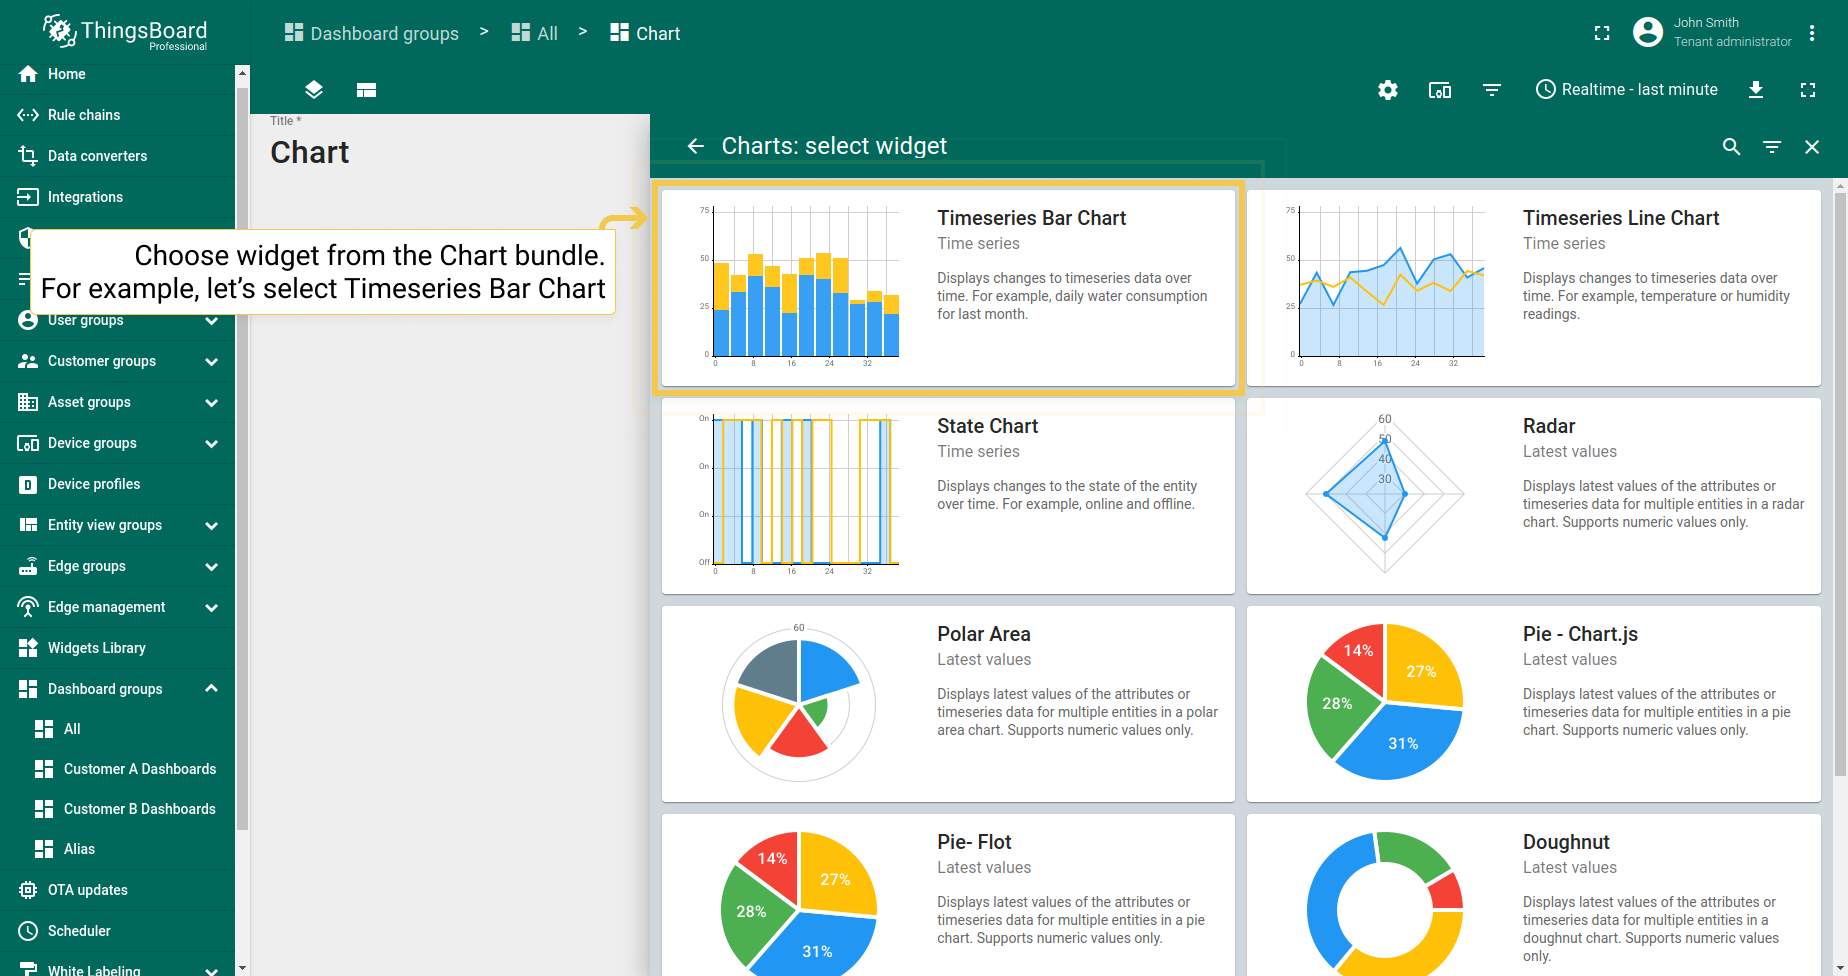Image resolution: width=1848 pixels, height=976 pixels.
Task: Open the user menu three dots
Action: (x=1812, y=33)
